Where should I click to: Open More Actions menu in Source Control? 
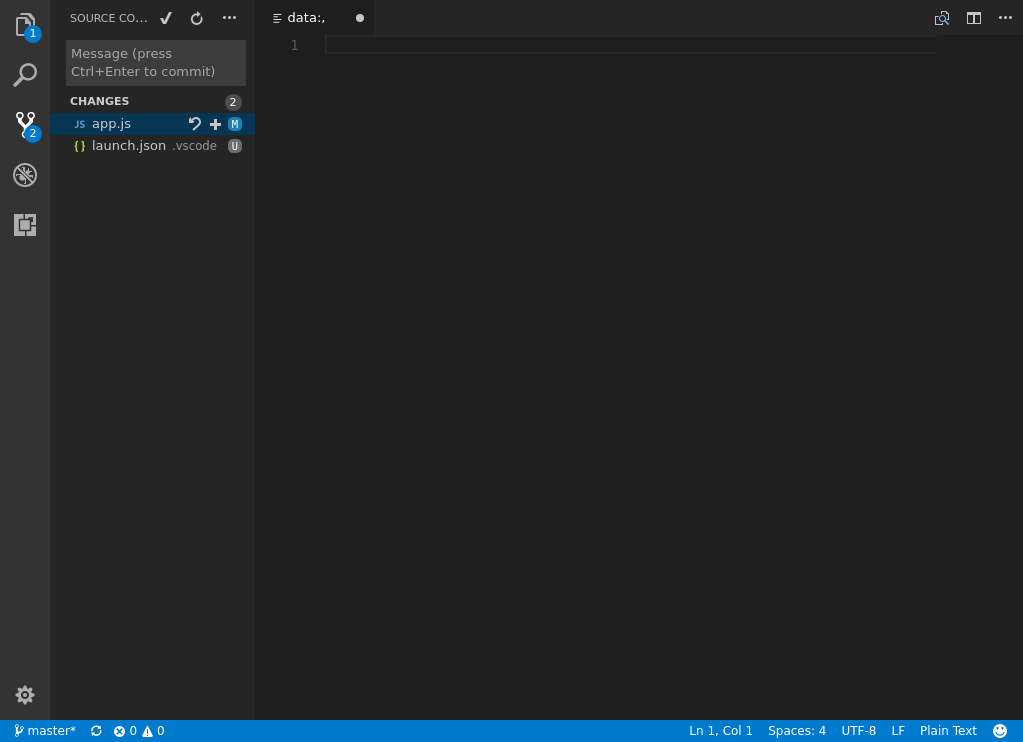[x=229, y=17]
